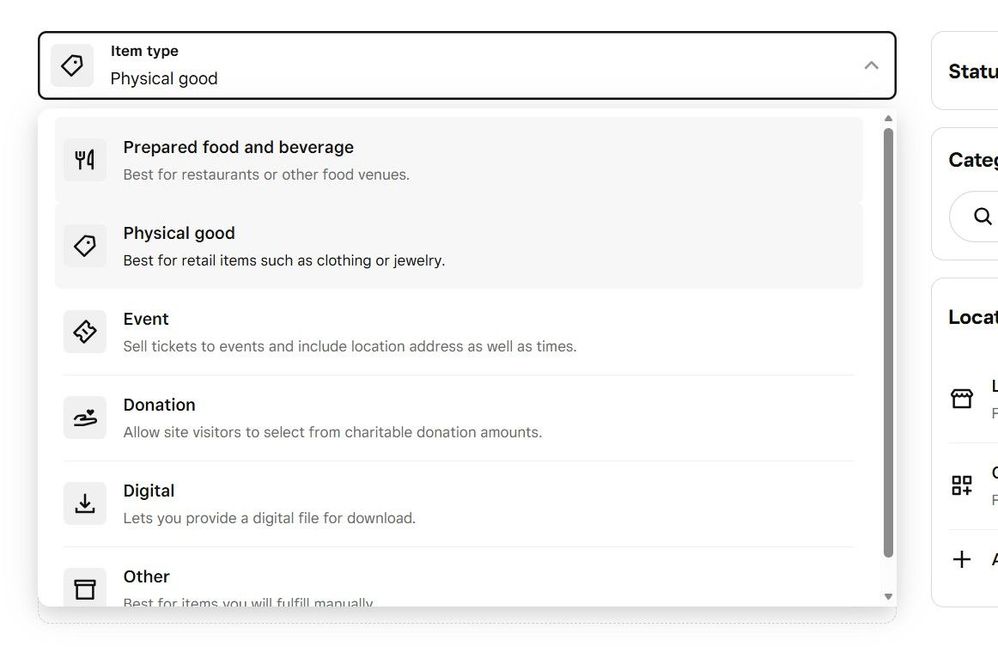998x647 pixels.
Task: Click the hand Donation icon
Action: coord(85,418)
